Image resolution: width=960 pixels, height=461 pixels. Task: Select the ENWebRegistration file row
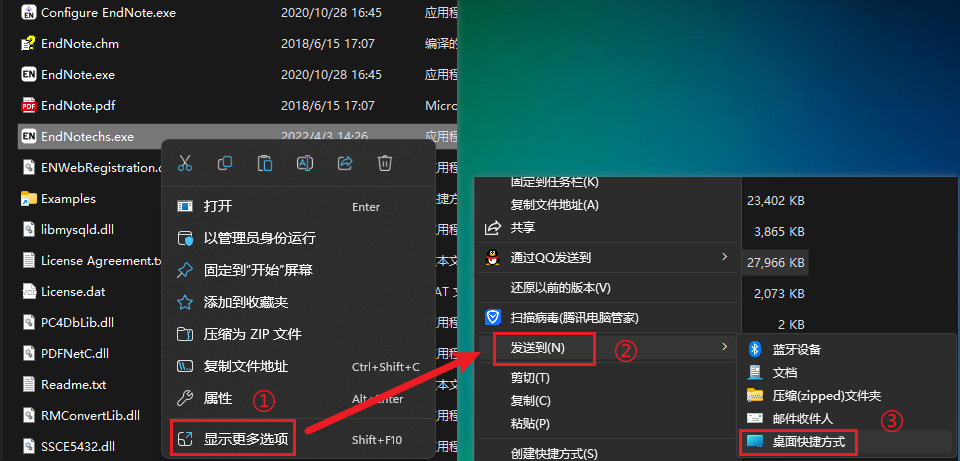[x=91, y=167]
